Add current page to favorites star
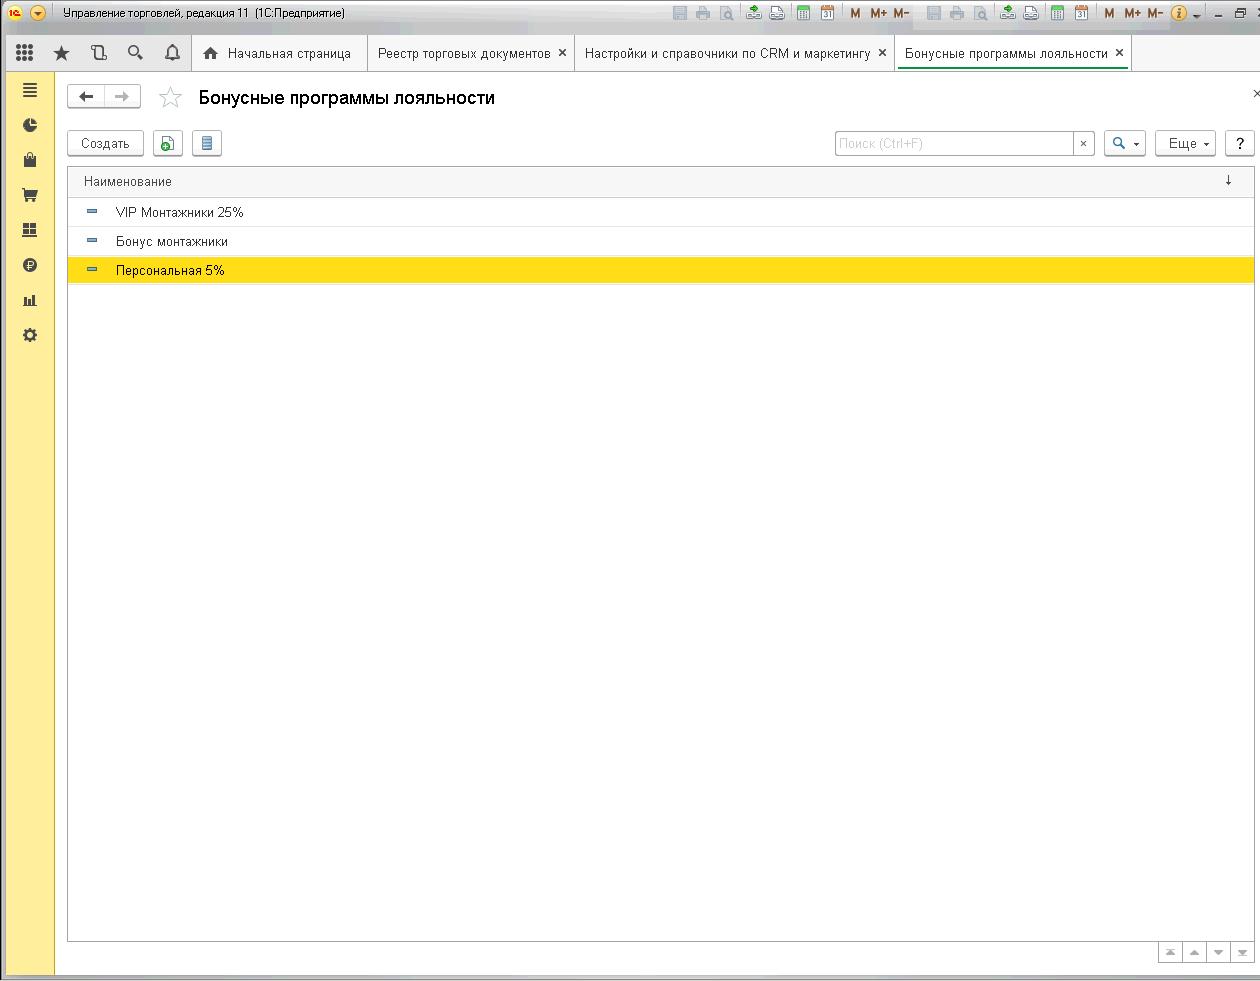 click(x=171, y=98)
